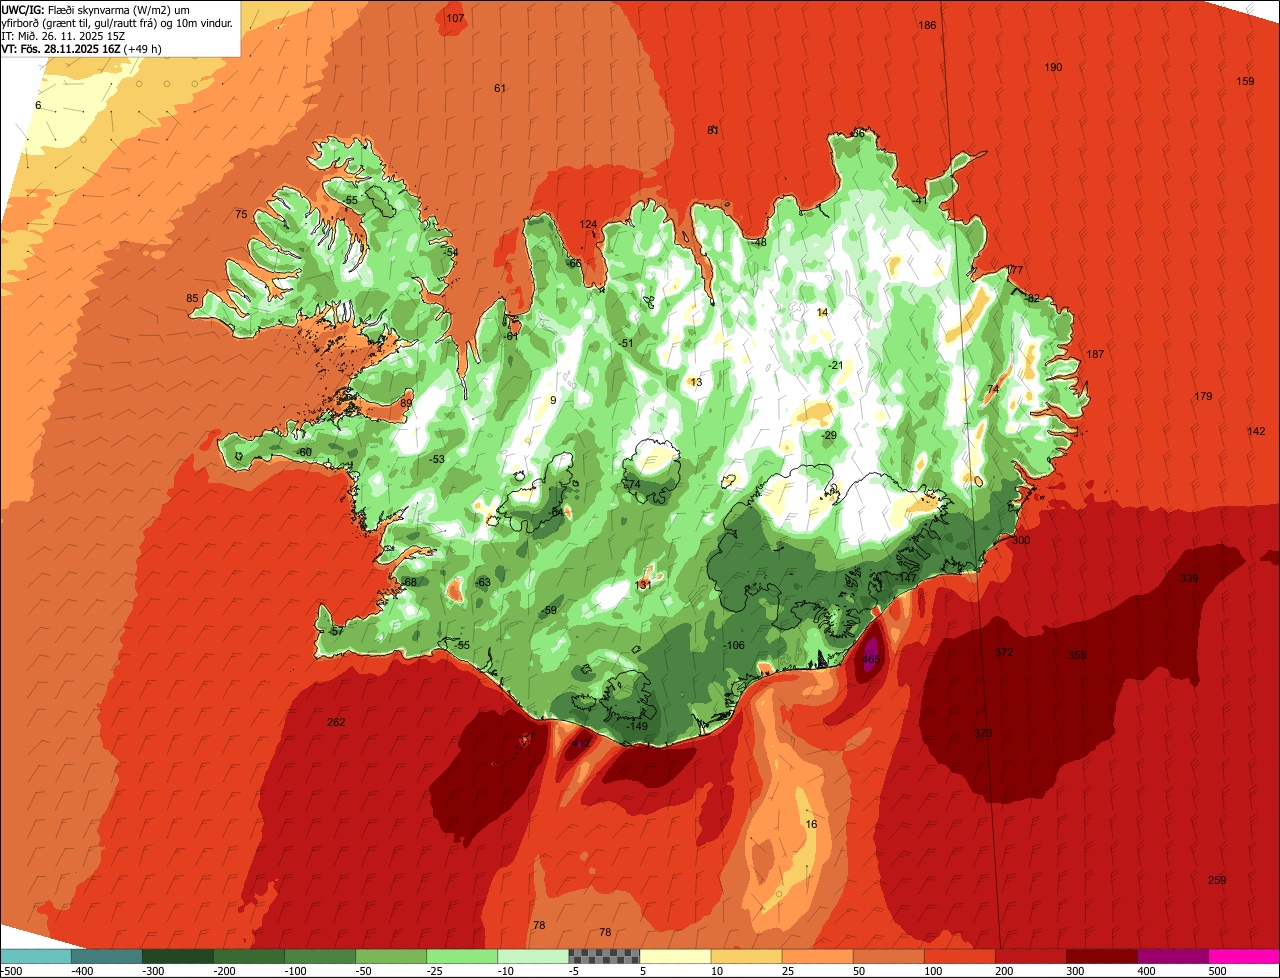
Task: Select the -21 value in eastern highlands
Action: 835,365
